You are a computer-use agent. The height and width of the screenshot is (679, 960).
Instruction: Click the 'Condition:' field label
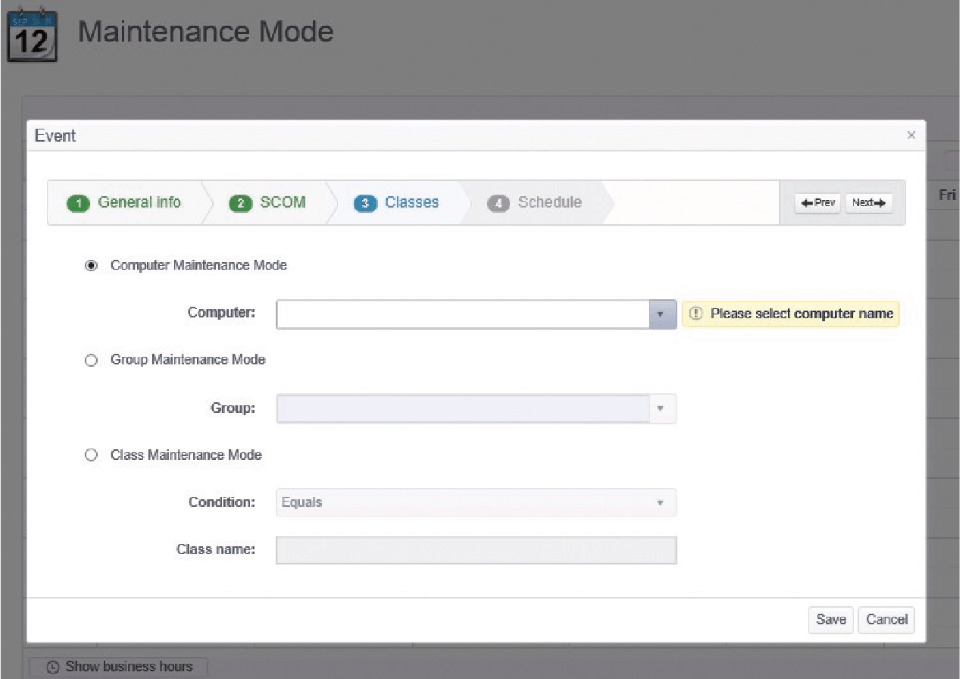(x=222, y=502)
